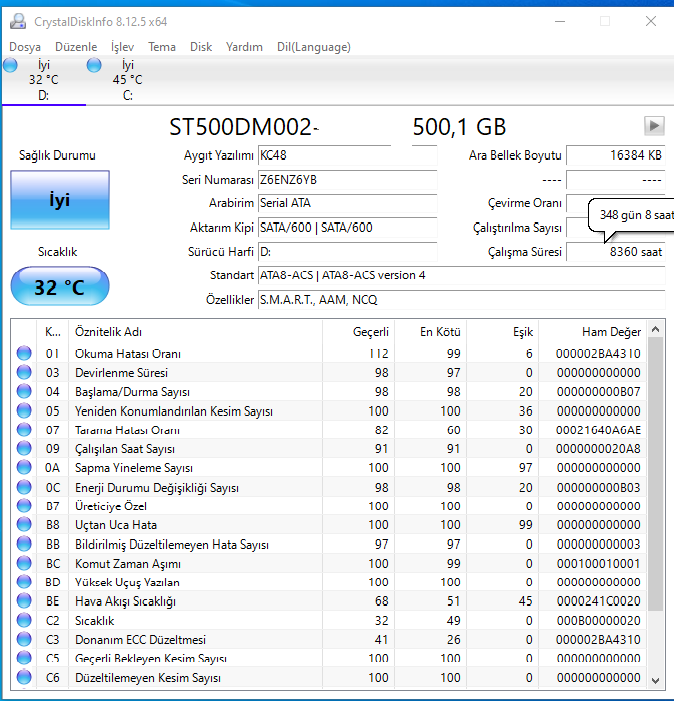The height and width of the screenshot is (701, 689).
Task: Click the 32 °C temperature button
Action: point(60,287)
